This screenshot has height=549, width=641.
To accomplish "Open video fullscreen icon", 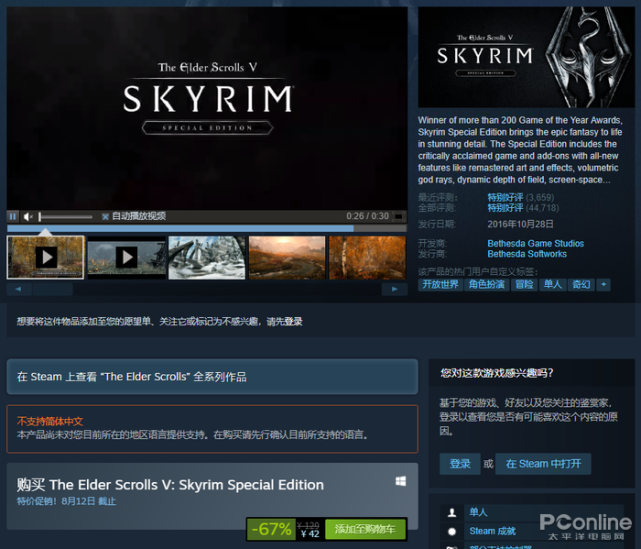I will tap(398, 216).
